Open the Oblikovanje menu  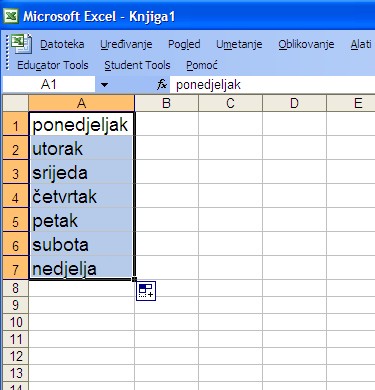(x=306, y=44)
